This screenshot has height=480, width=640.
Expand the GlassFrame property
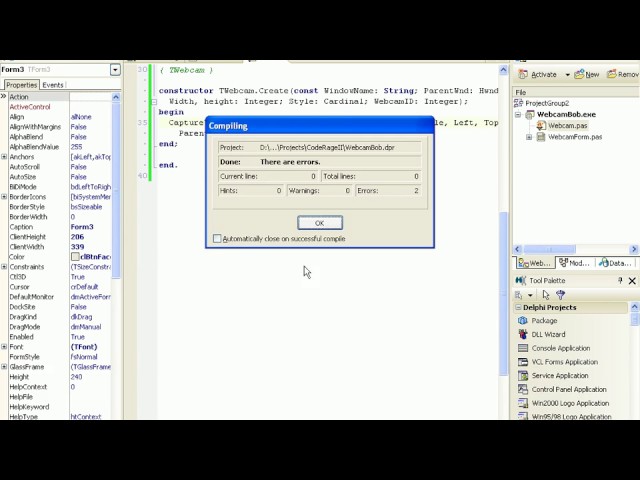coord(4,367)
